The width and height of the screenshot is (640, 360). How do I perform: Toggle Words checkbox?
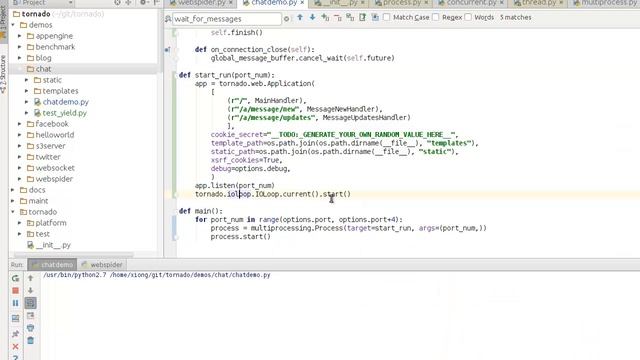click(x=468, y=17)
